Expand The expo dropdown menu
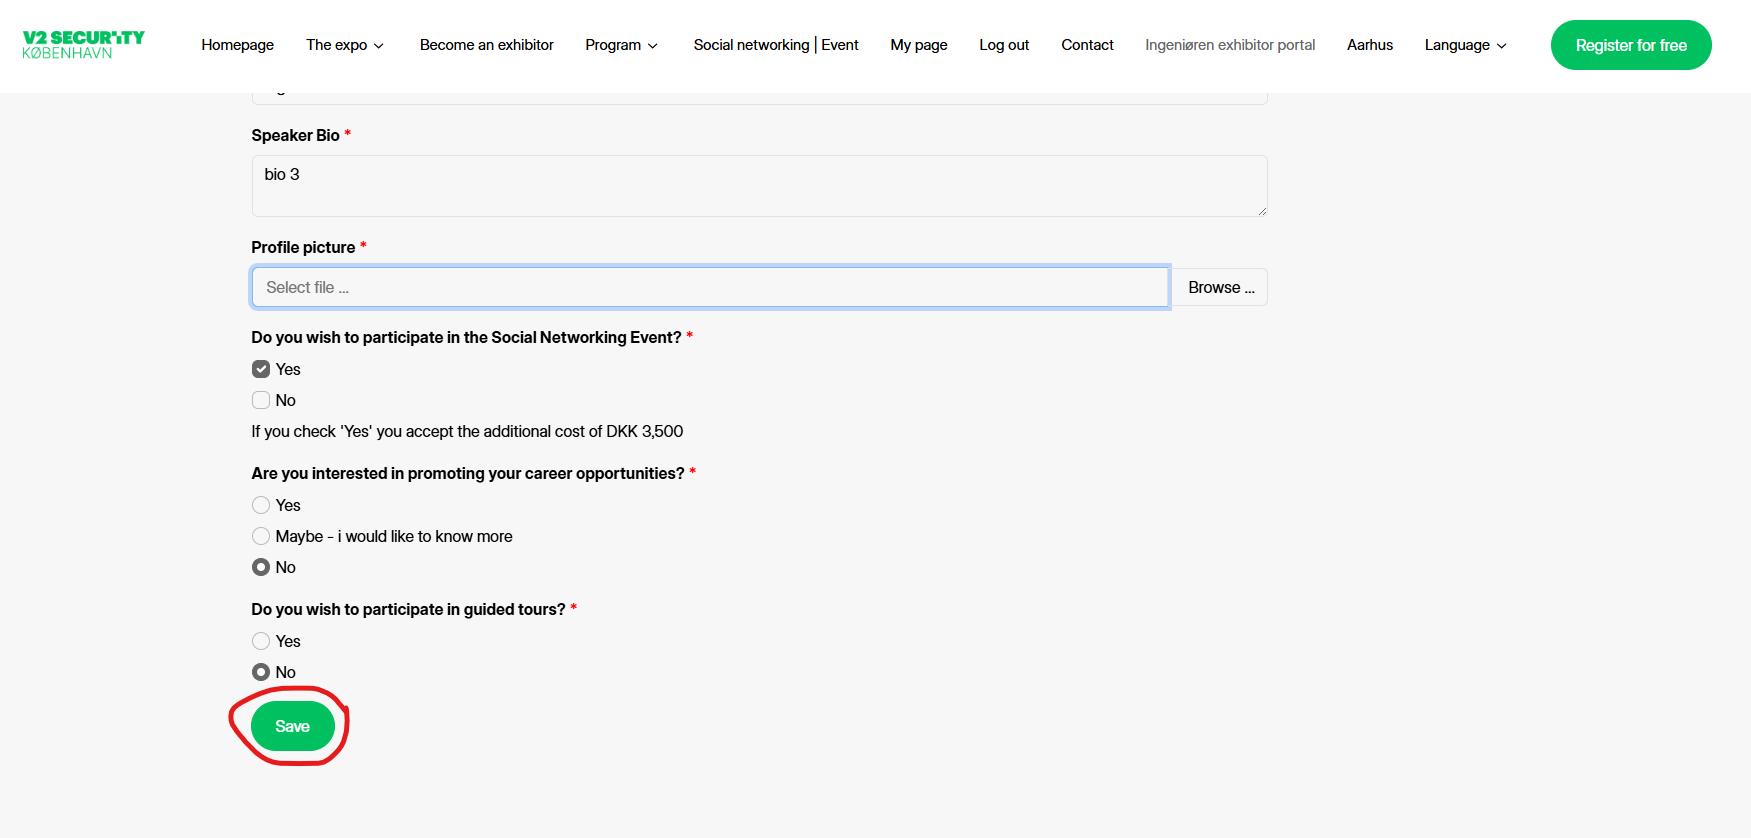The height and width of the screenshot is (838, 1751). (344, 45)
